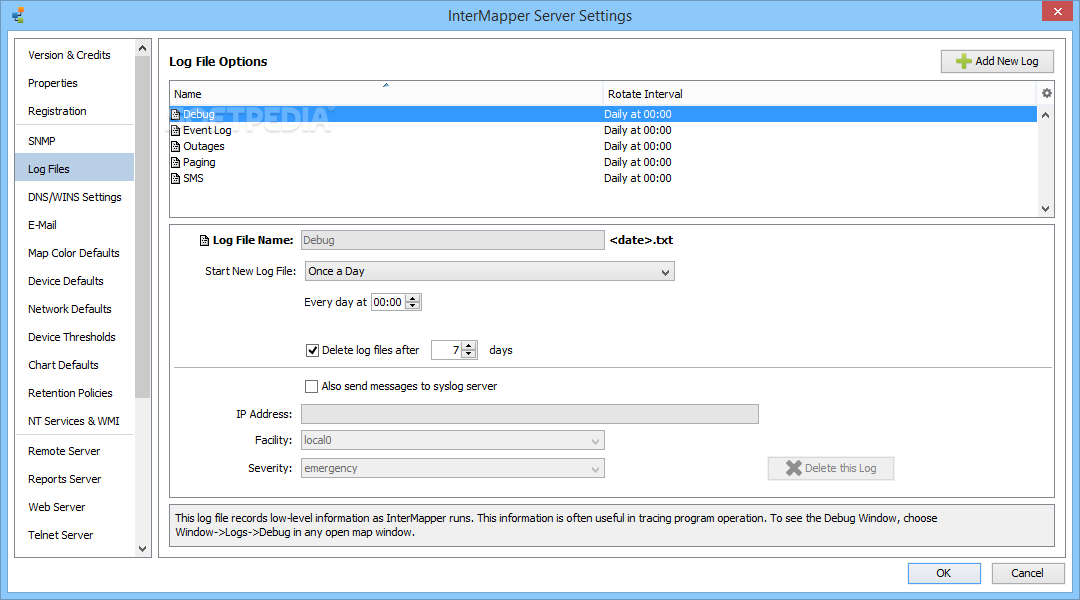Sort by Rotate Interval column header
Viewport: 1080px width, 600px height.
pyautogui.click(x=820, y=94)
